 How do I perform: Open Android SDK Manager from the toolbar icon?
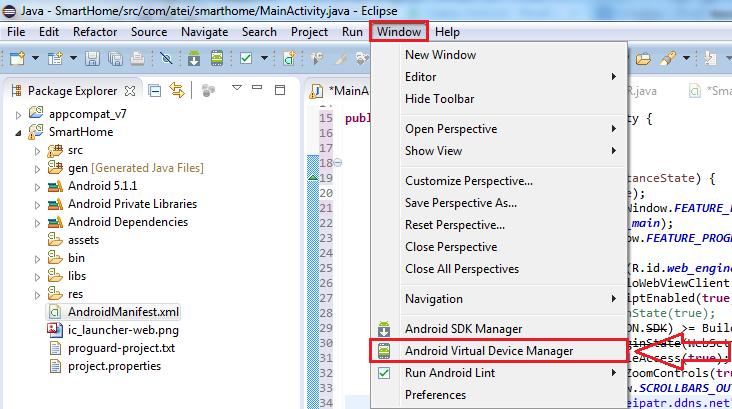(x=194, y=58)
